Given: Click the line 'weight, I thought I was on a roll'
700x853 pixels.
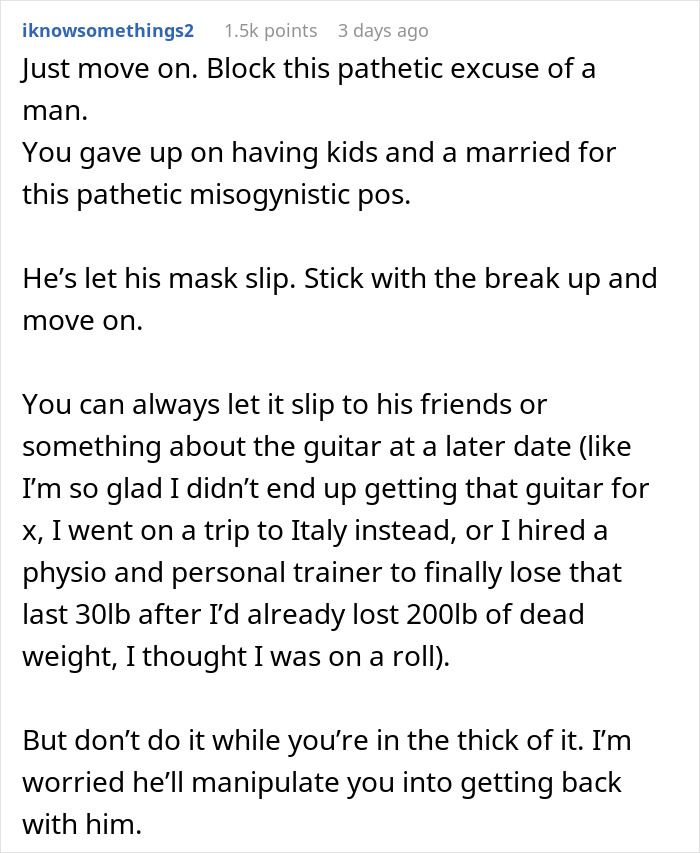Looking at the screenshot, I should click(x=236, y=657).
